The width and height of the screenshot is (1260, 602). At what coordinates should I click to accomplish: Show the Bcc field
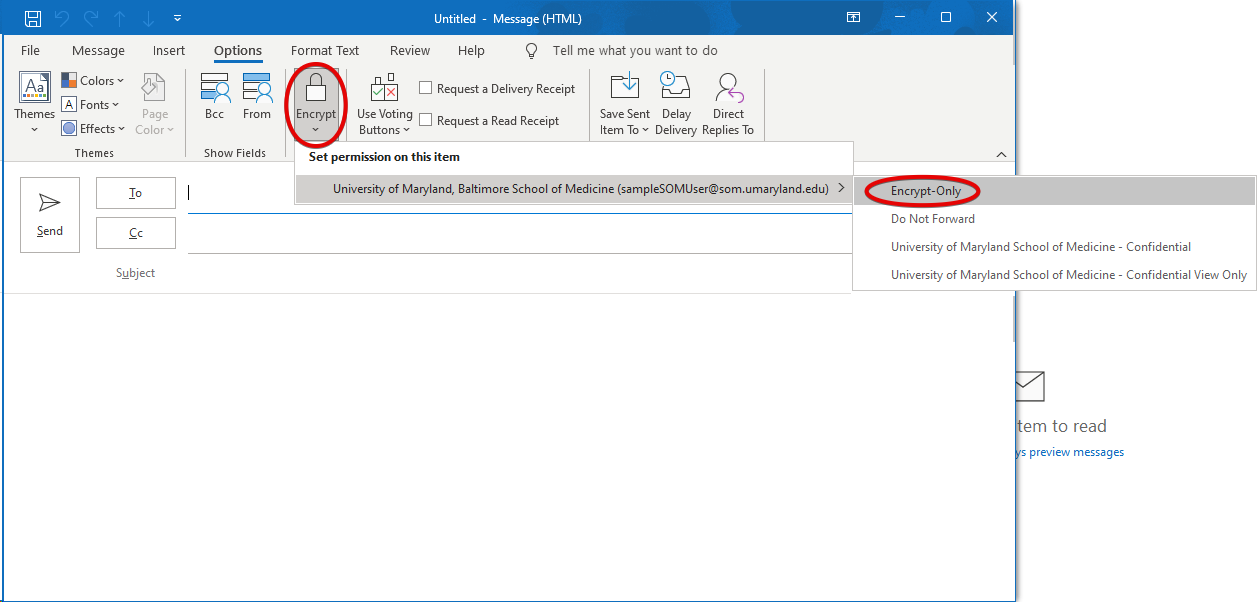coord(215,98)
